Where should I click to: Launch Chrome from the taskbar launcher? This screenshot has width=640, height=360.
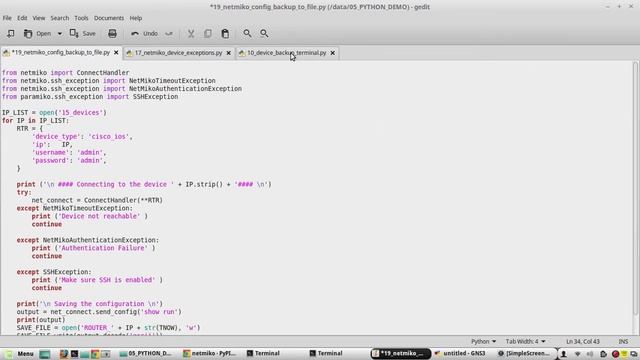(x=95, y=354)
